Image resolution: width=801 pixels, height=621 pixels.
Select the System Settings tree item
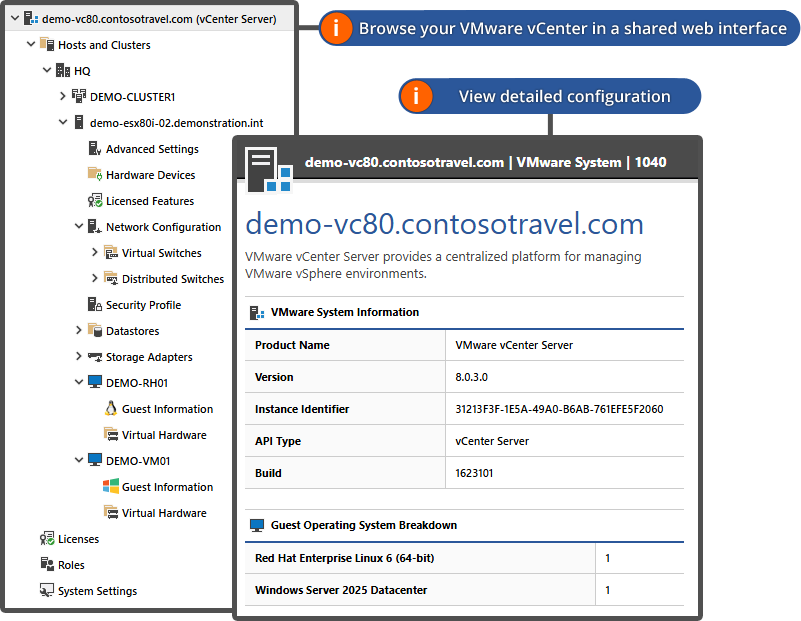coord(97,591)
